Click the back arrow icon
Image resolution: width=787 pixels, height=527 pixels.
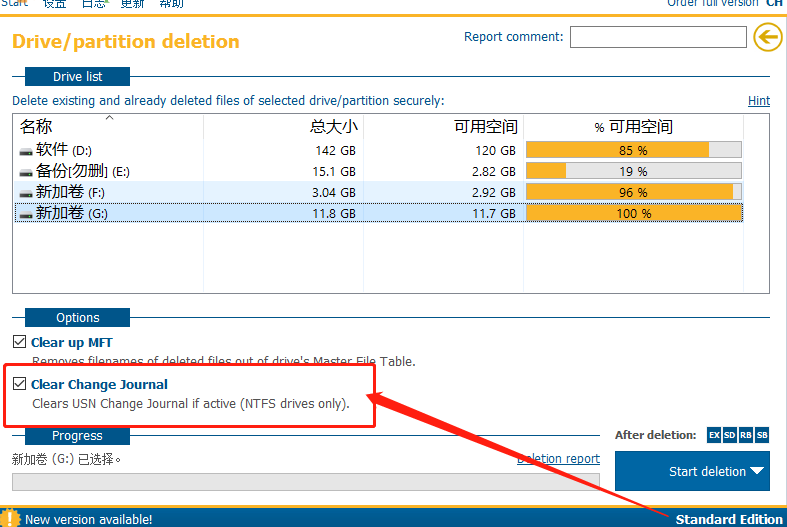[x=767, y=38]
